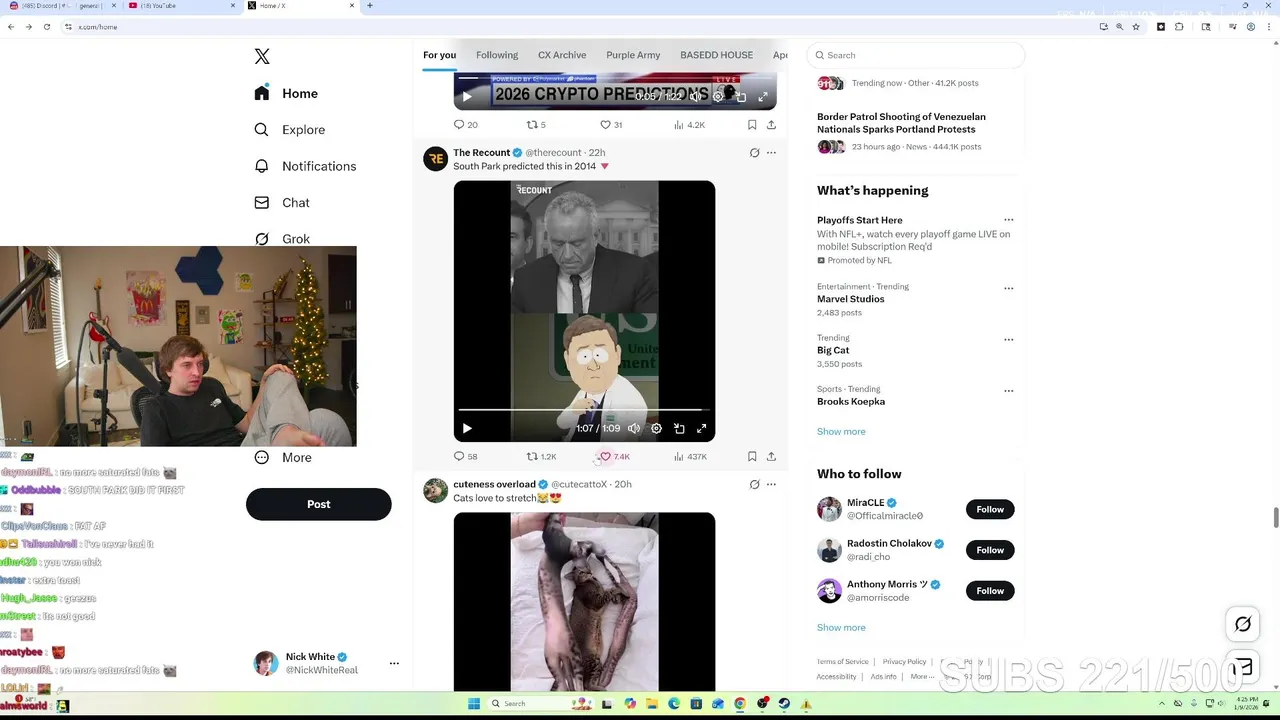The height and width of the screenshot is (720, 1280).
Task: Switch to the Following tab
Action: pos(497,55)
